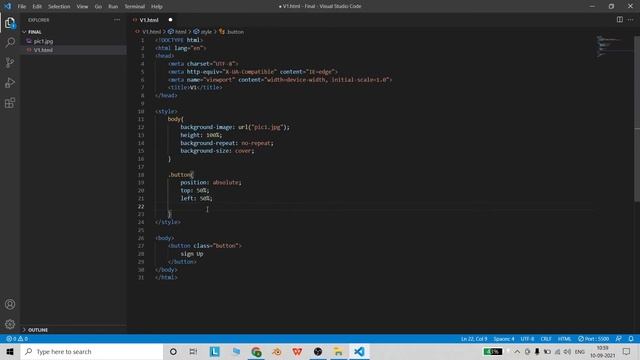Image resolution: width=640 pixels, height=360 pixels.
Task: Click the split editor right icon
Action: [620, 20]
